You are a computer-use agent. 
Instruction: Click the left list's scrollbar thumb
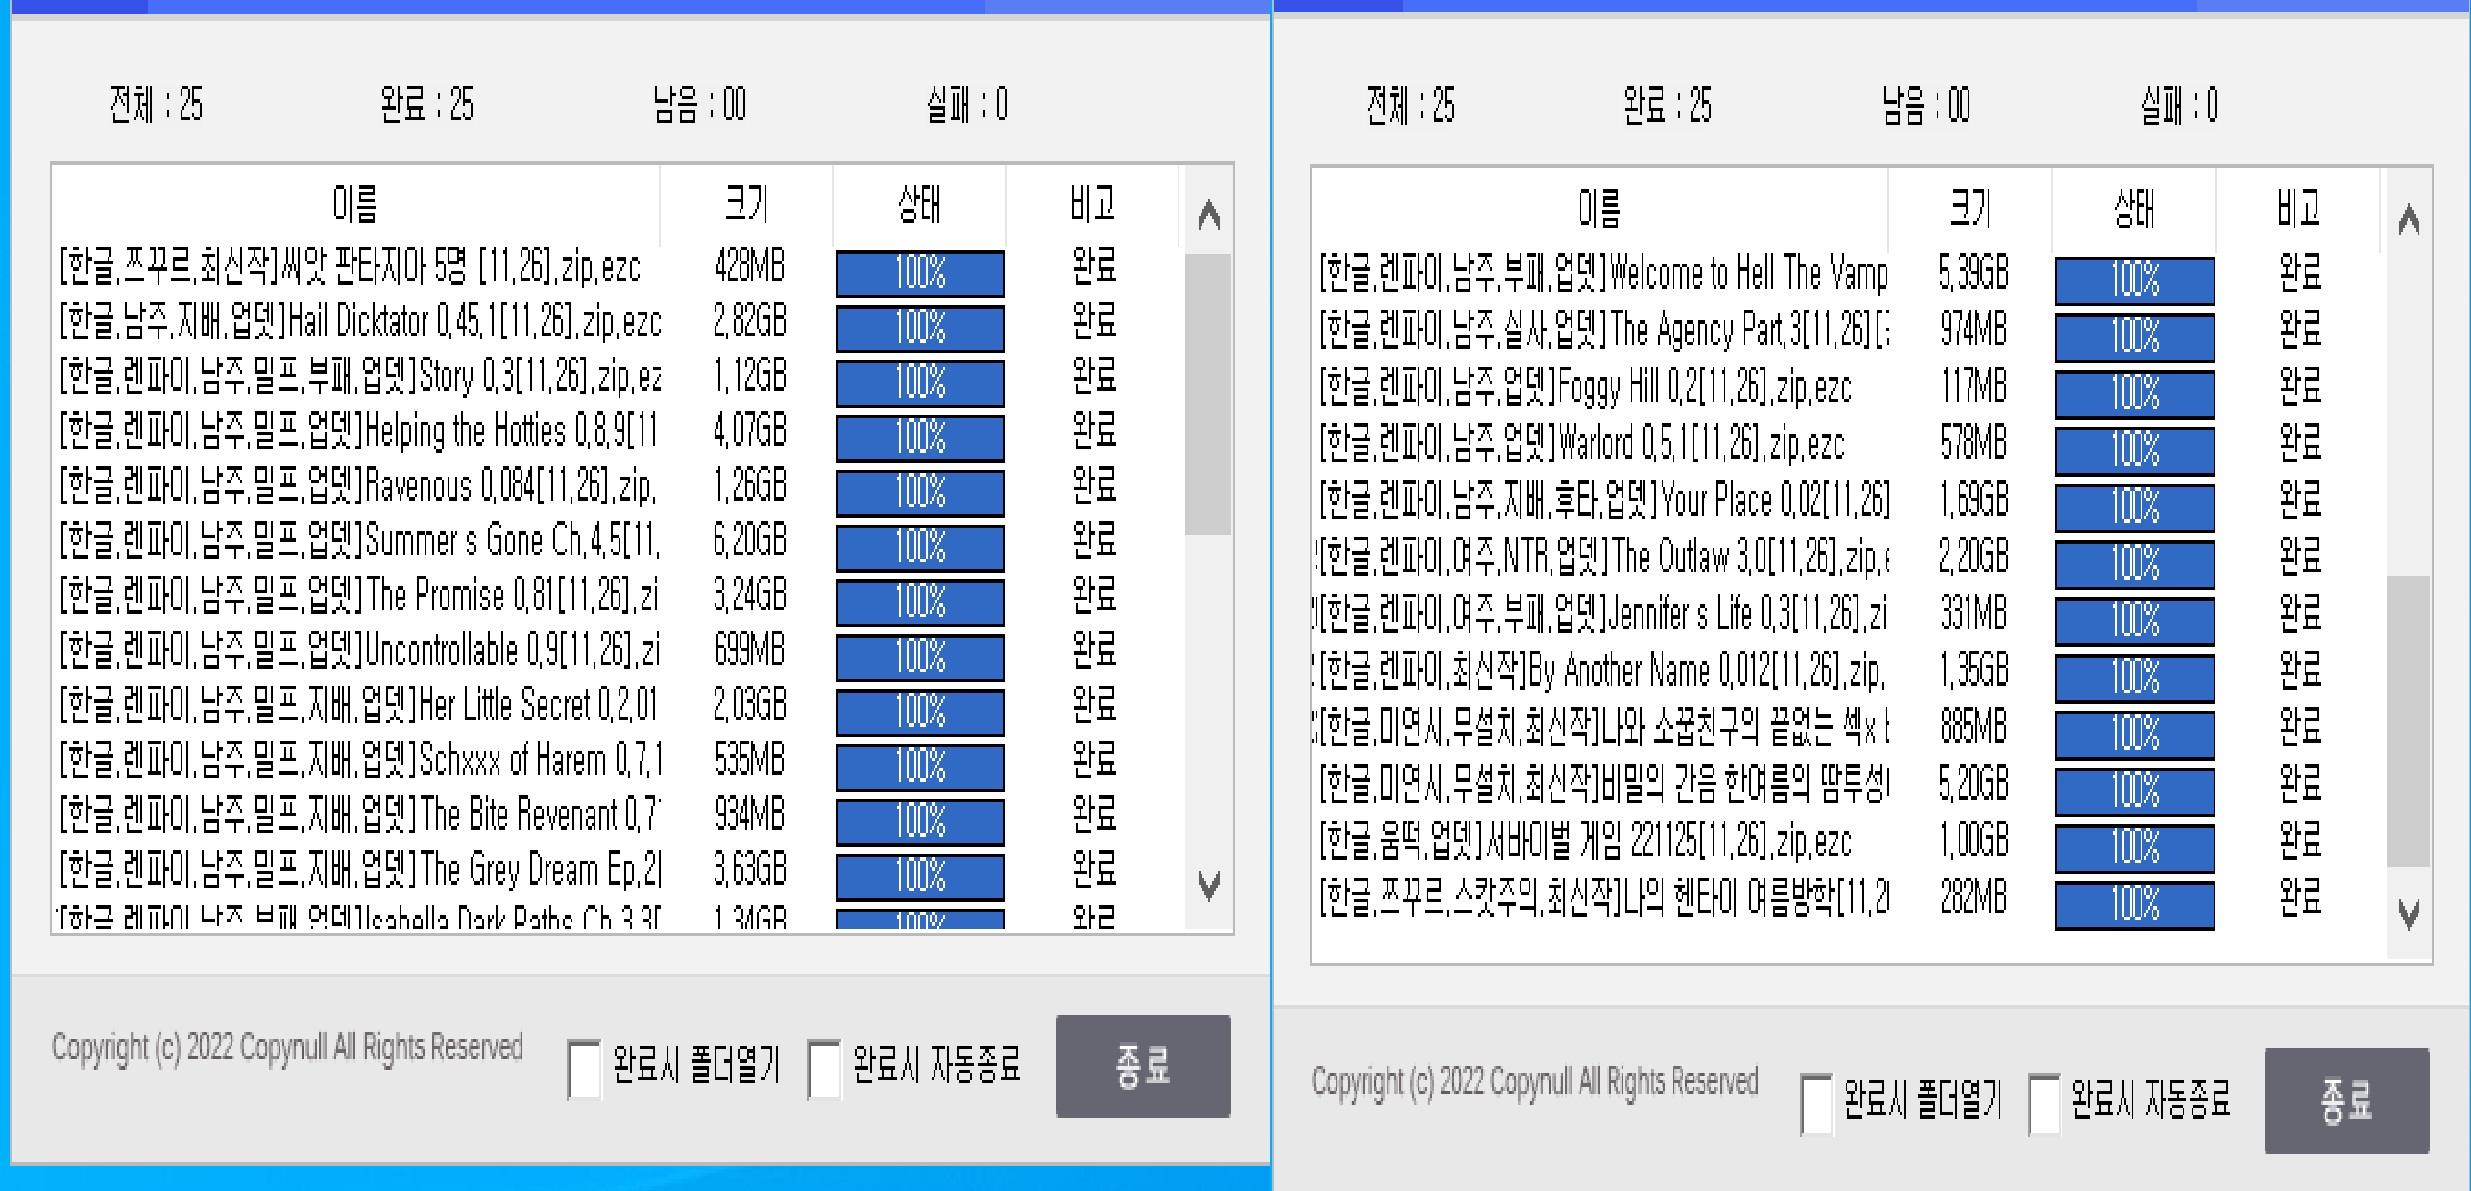point(1208,394)
